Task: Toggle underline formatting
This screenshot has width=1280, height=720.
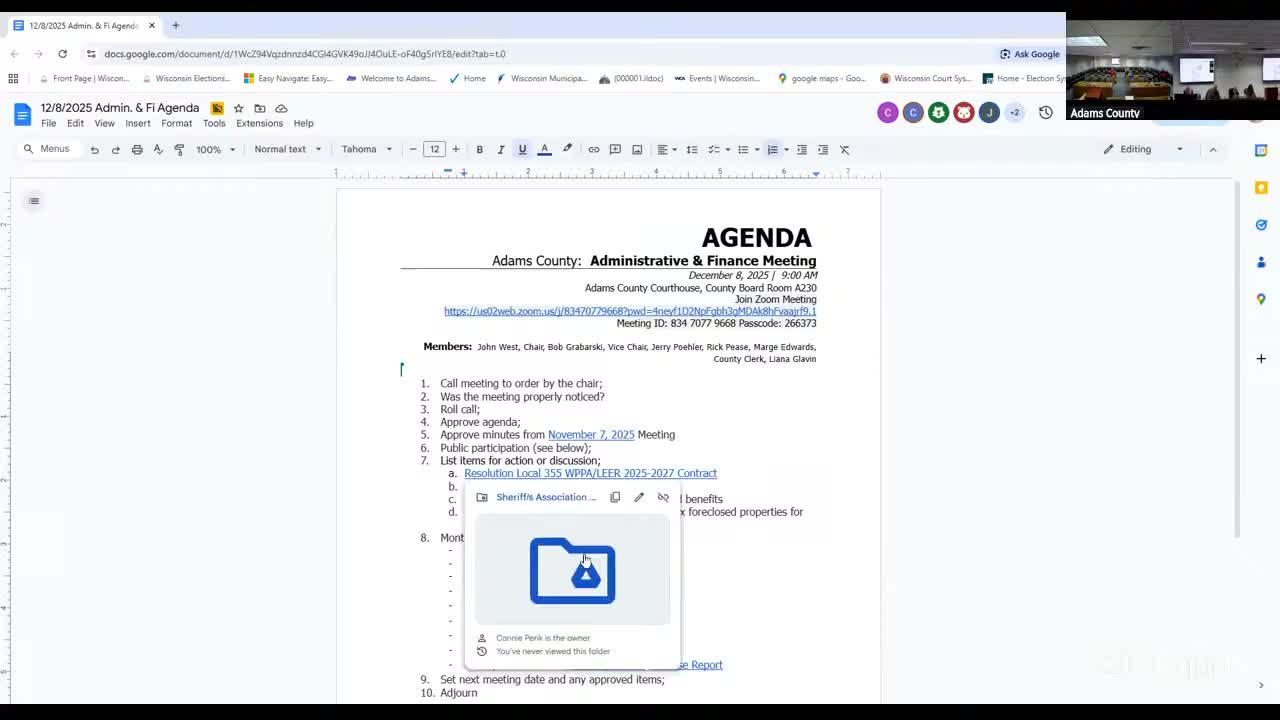Action: click(x=522, y=150)
